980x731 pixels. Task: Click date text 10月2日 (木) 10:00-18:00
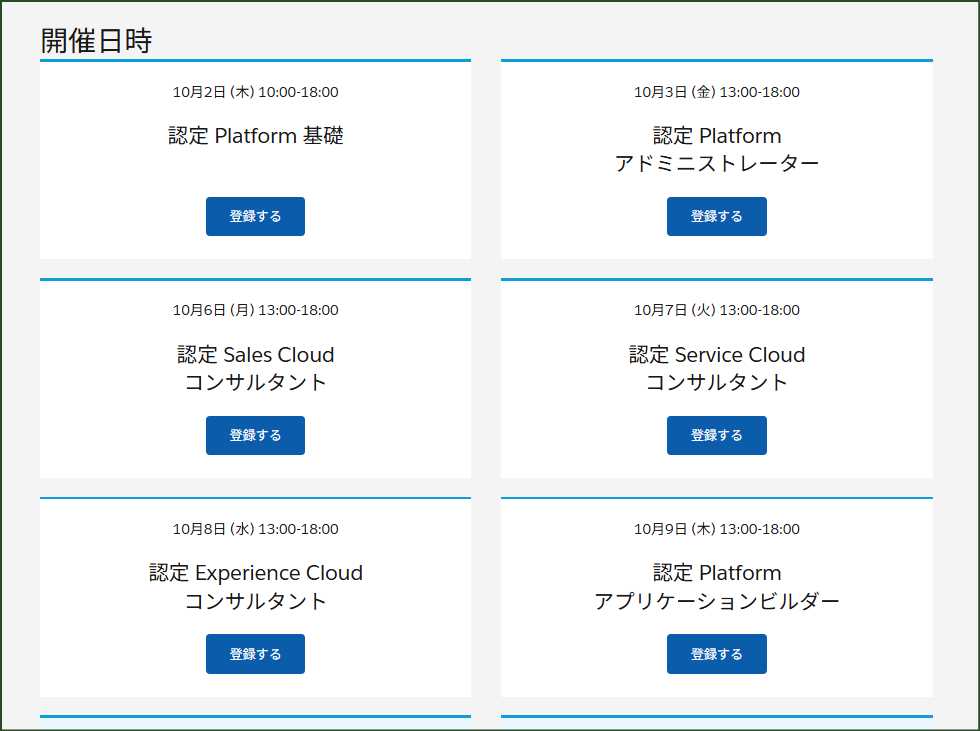click(x=255, y=92)
